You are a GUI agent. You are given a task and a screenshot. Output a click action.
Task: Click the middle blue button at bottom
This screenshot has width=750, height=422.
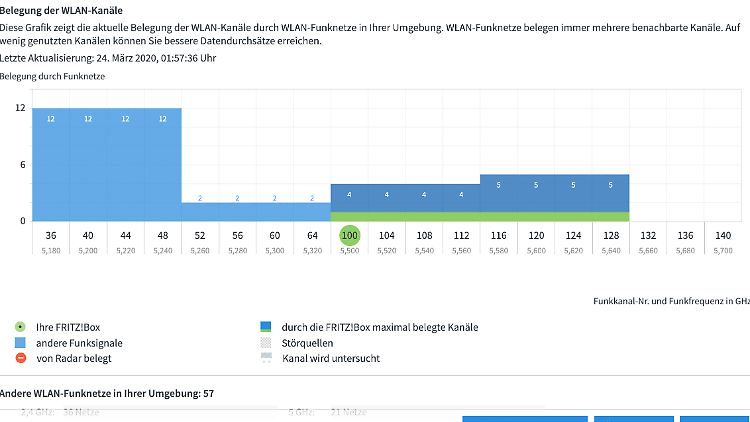pyautogui.click(x=632, y=418)
